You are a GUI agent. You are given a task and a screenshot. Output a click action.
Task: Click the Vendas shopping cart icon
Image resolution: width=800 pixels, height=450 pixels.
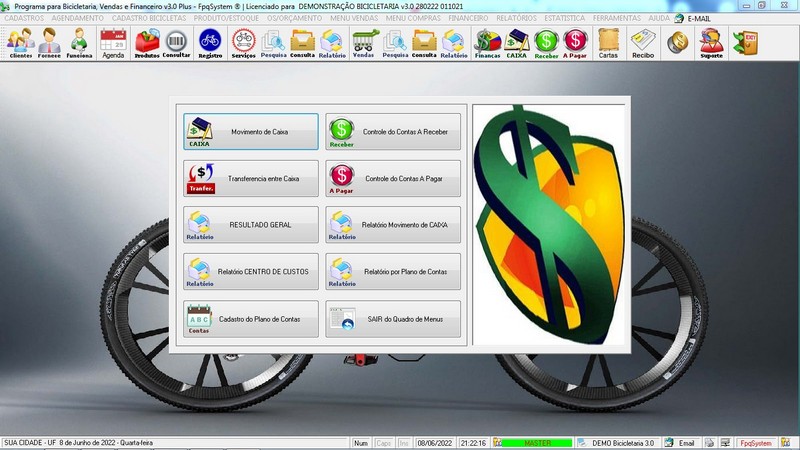coord(363,43)
